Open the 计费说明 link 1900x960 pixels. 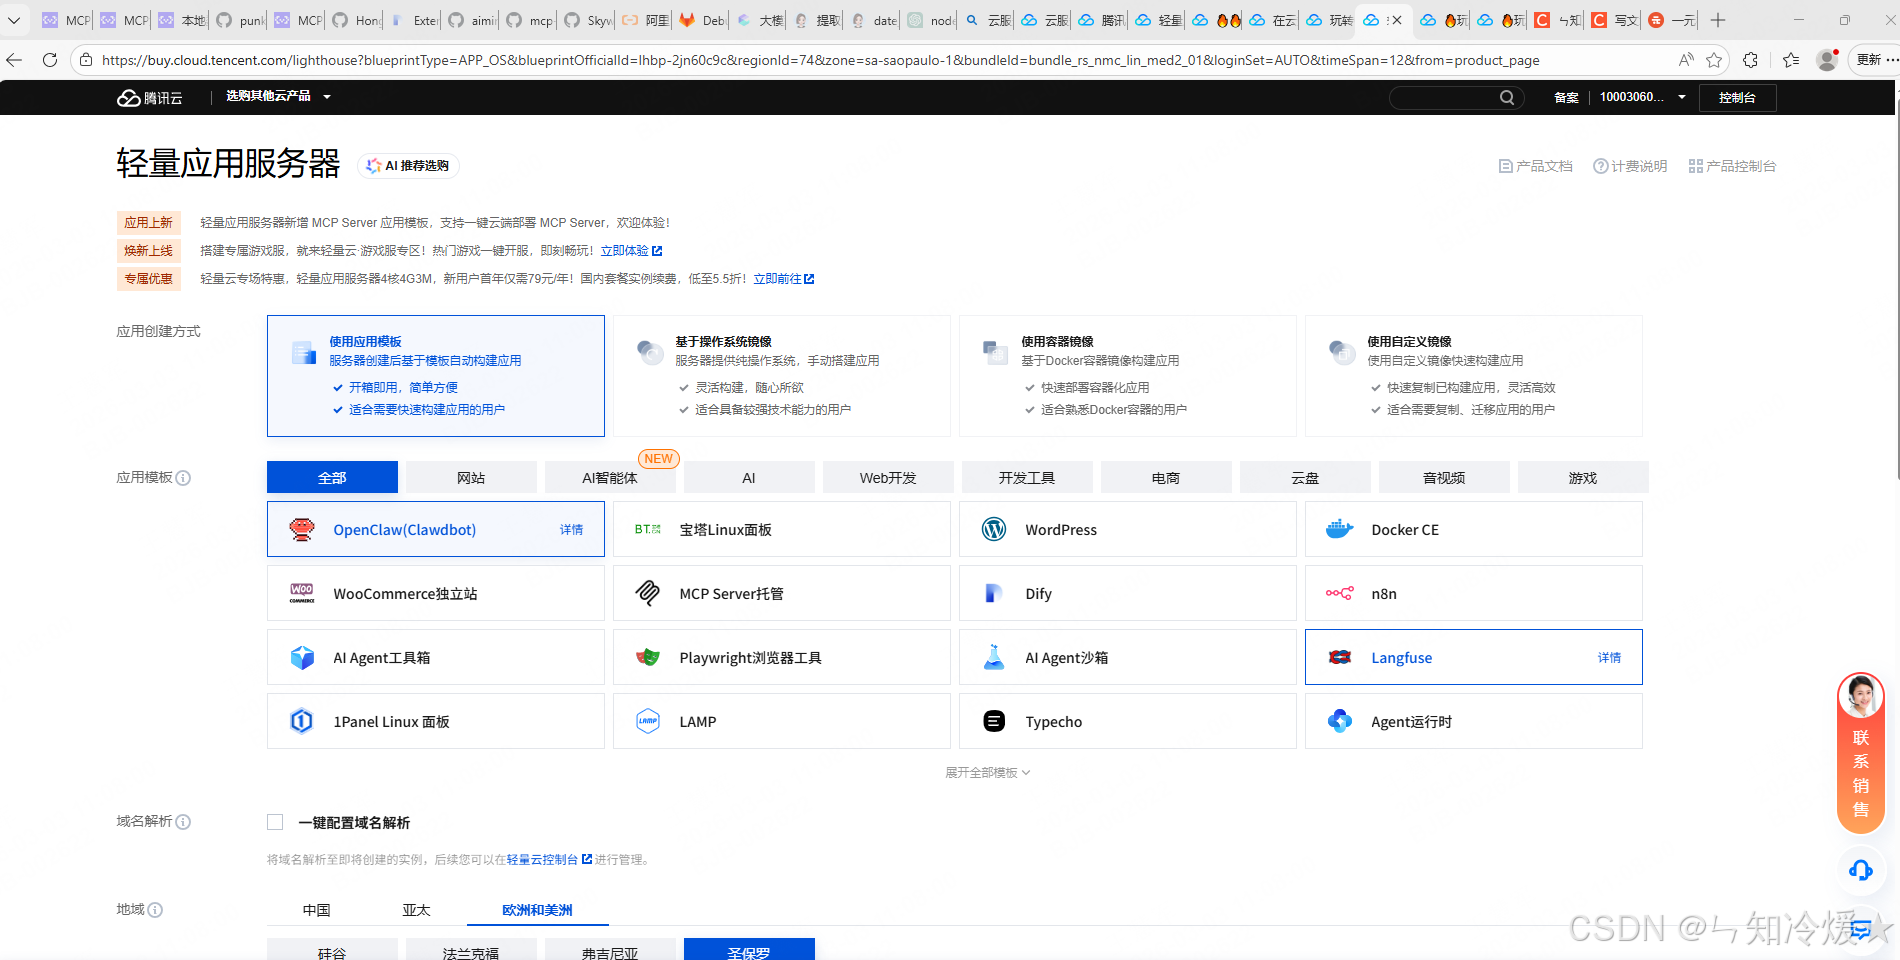(1630, 166)
